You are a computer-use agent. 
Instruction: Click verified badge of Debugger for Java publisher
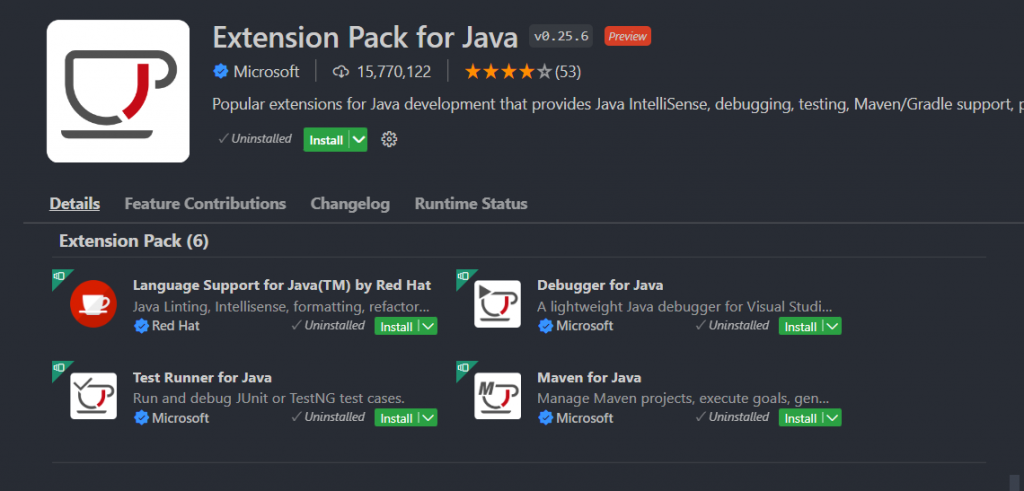(x=545, y=326)
